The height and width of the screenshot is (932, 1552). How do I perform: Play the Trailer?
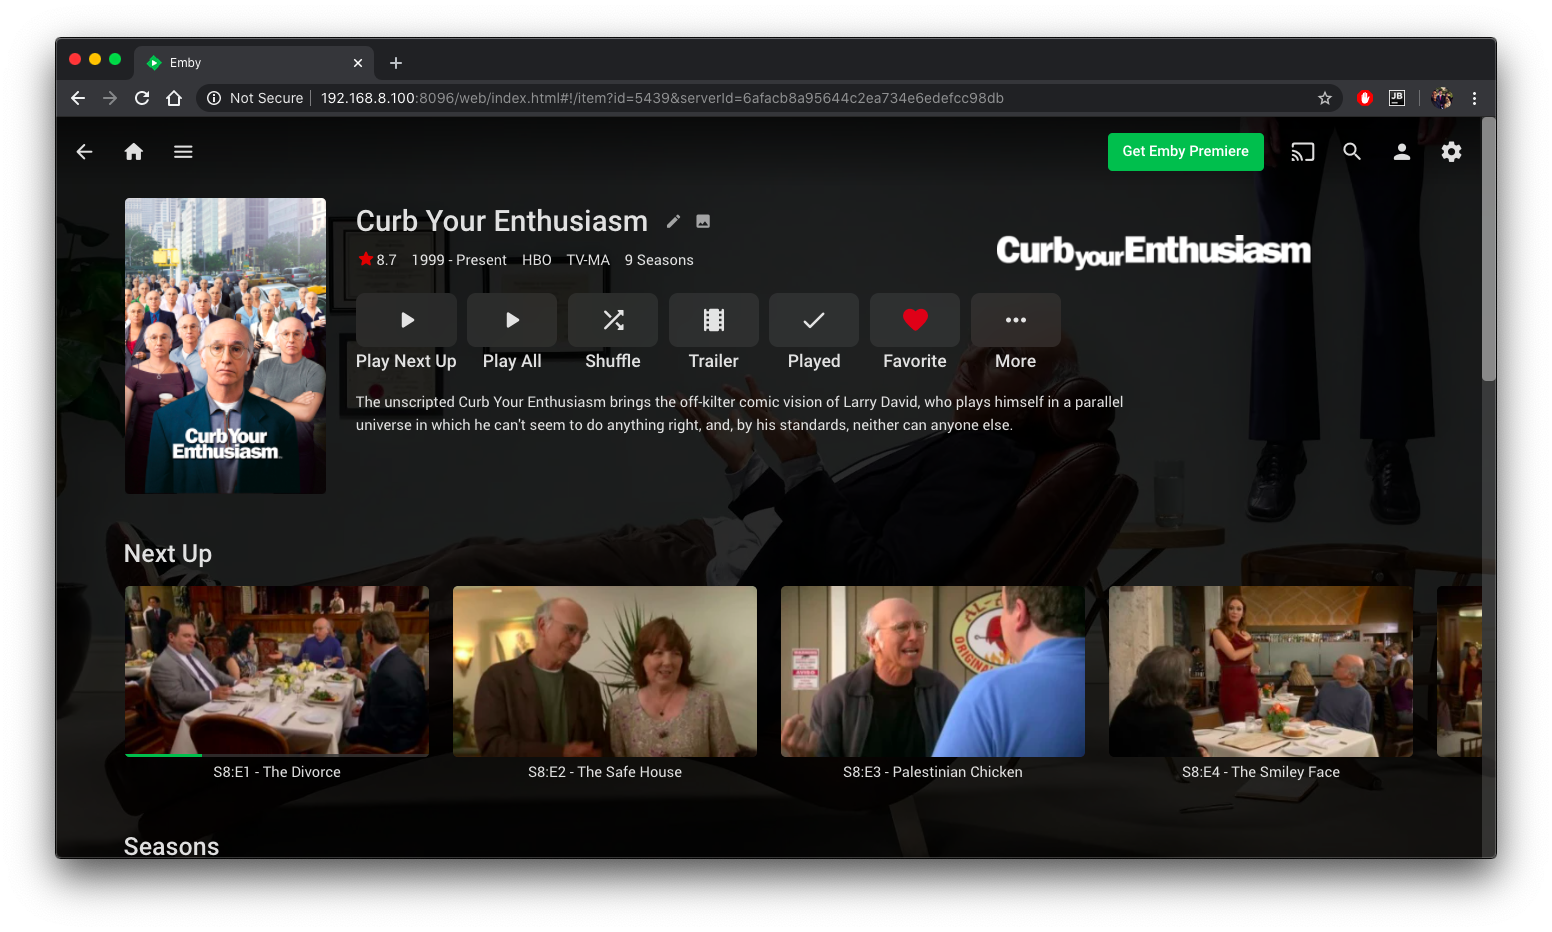pyautogui.click(x=713, y=320)
